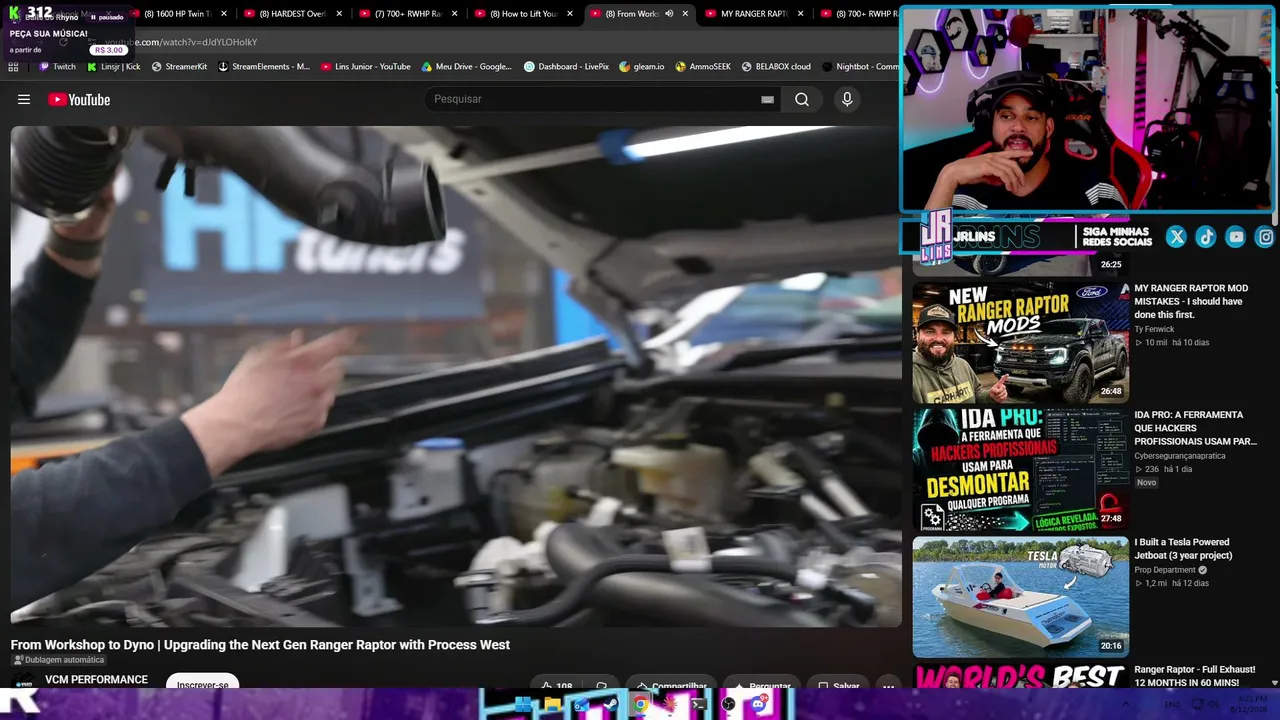The image size is (1280, 720).
Task: Click the 'Cybersegurançanapratica' channel name
Action: tap(1179, 456)
